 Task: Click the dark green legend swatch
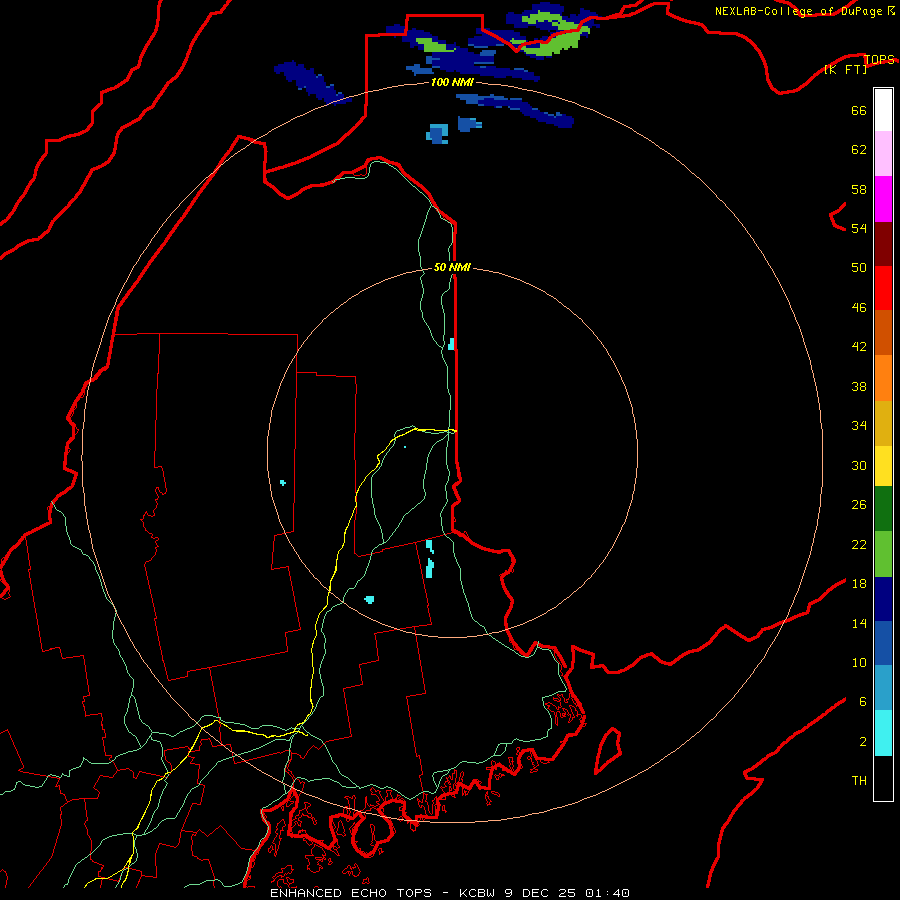(x=883, y=509)
